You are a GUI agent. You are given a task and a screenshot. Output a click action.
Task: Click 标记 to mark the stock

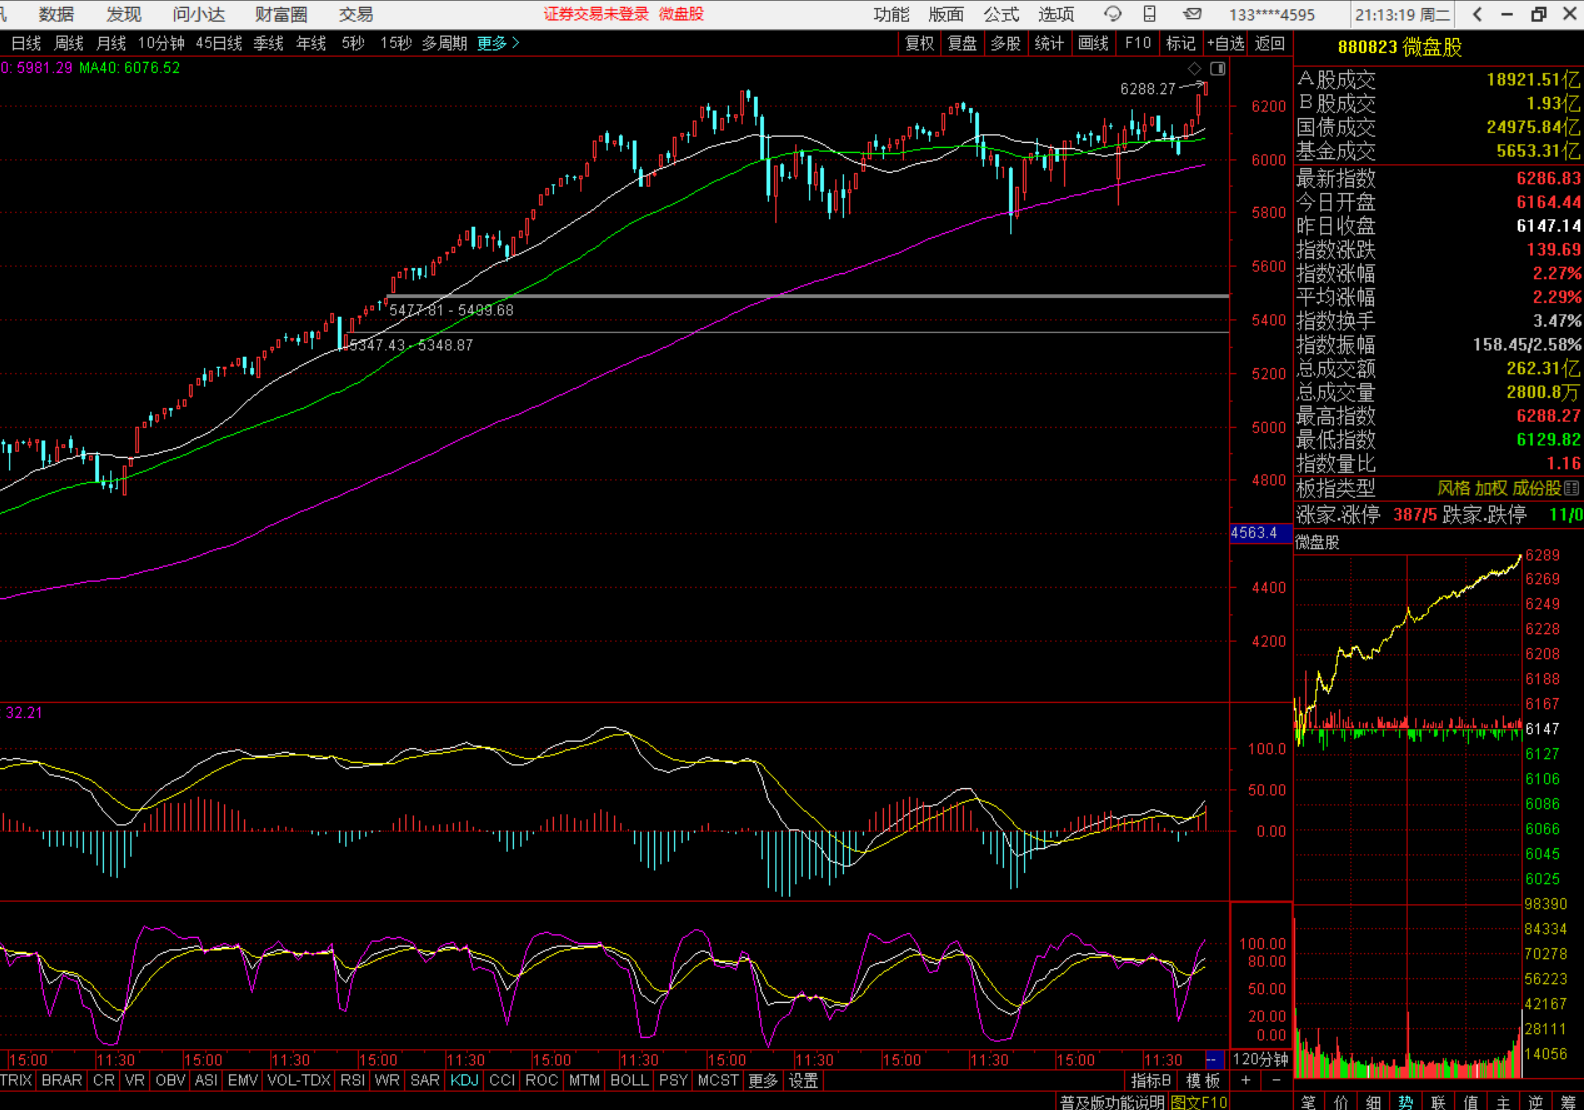1181,43
